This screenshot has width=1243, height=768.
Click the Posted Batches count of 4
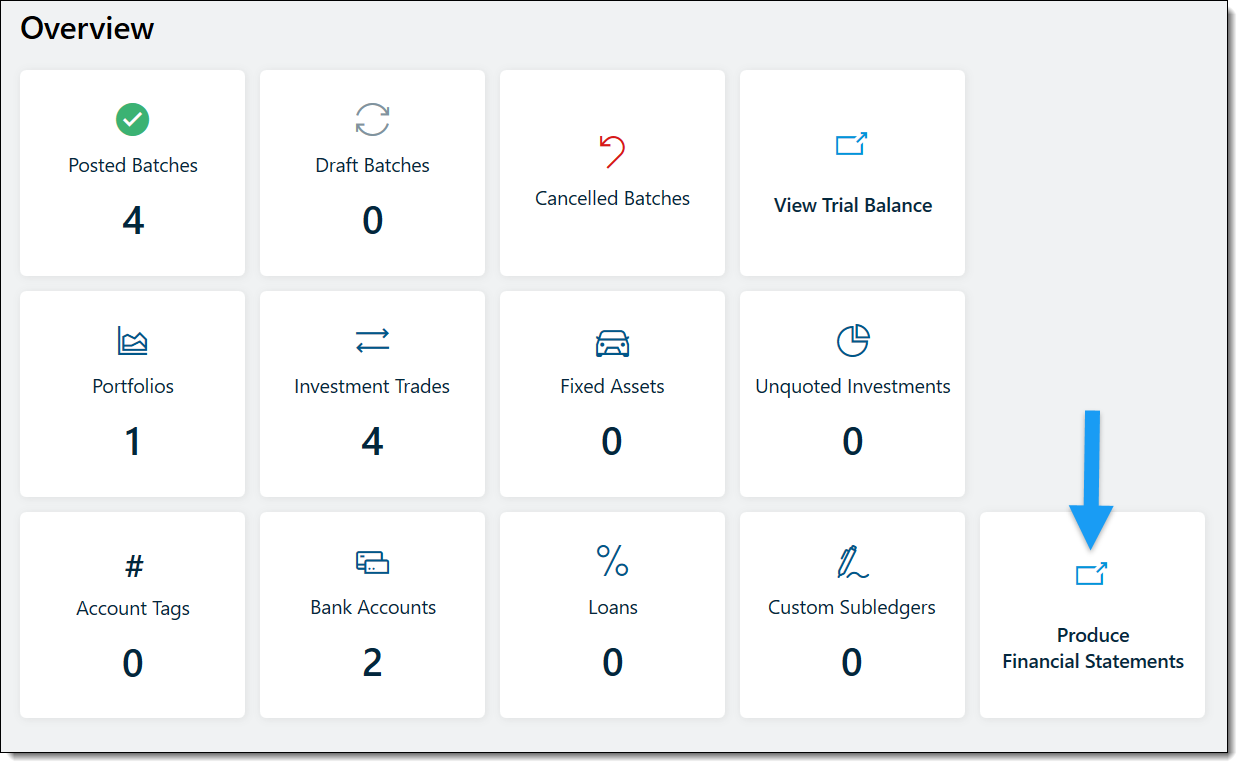(x=132, y=220)
